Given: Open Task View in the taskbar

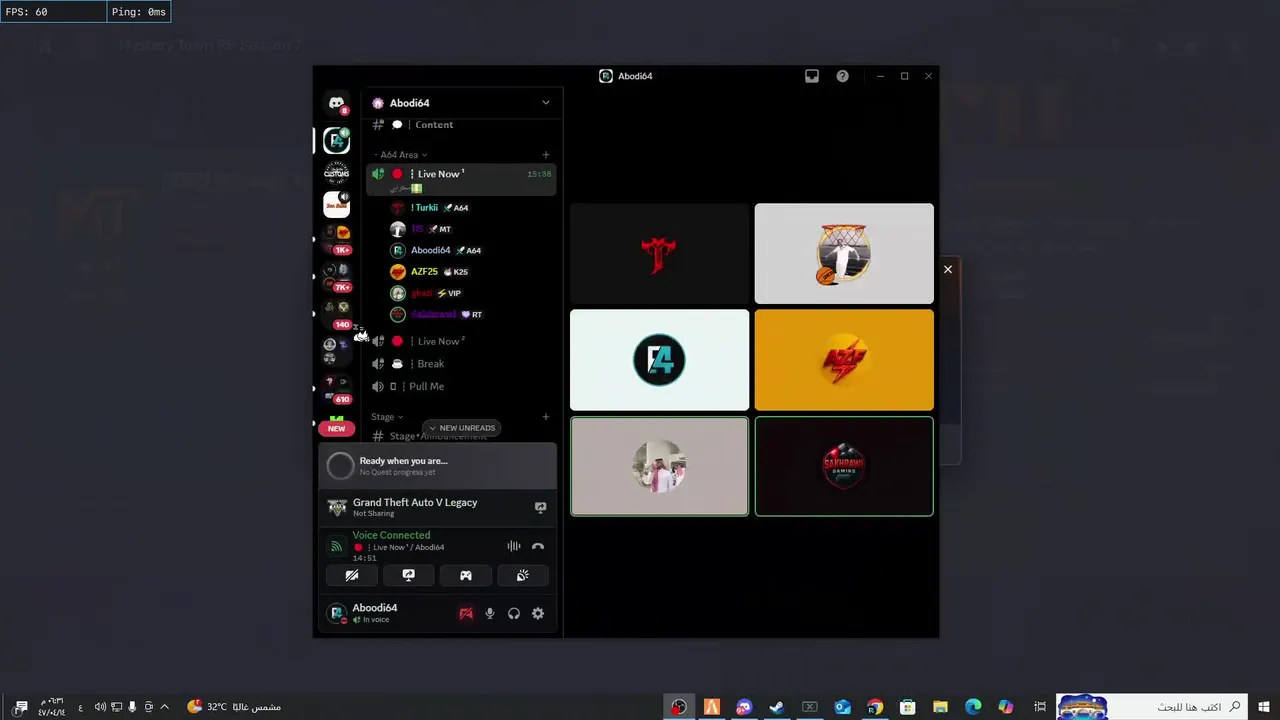Looking at the screenshot, I should (1040, 707).
